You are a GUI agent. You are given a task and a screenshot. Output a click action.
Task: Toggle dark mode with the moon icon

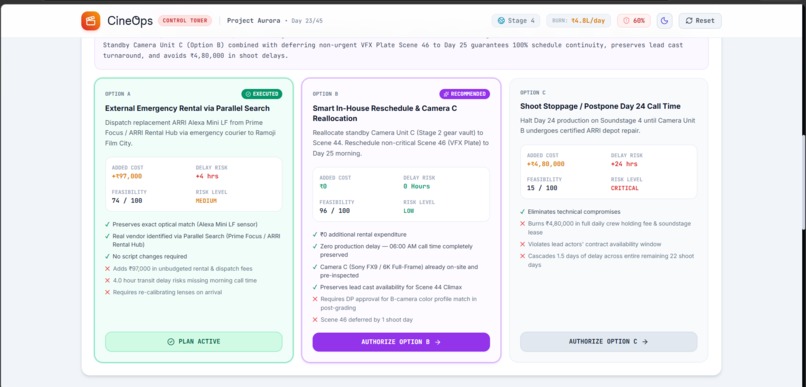[665, 21]
